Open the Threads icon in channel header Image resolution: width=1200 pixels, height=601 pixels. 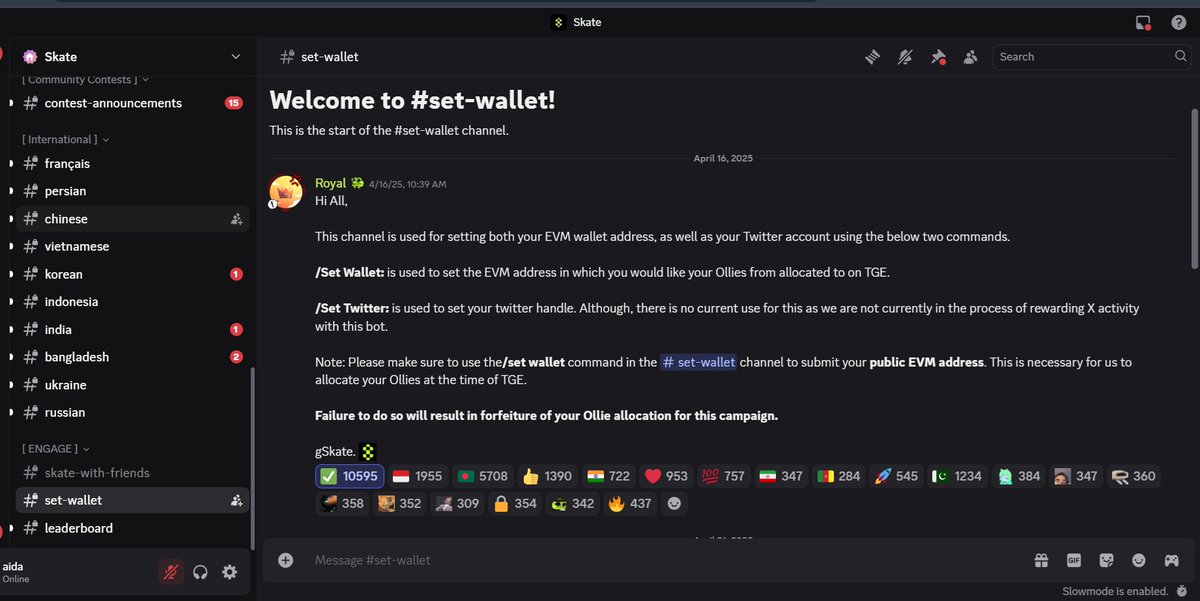873,57
